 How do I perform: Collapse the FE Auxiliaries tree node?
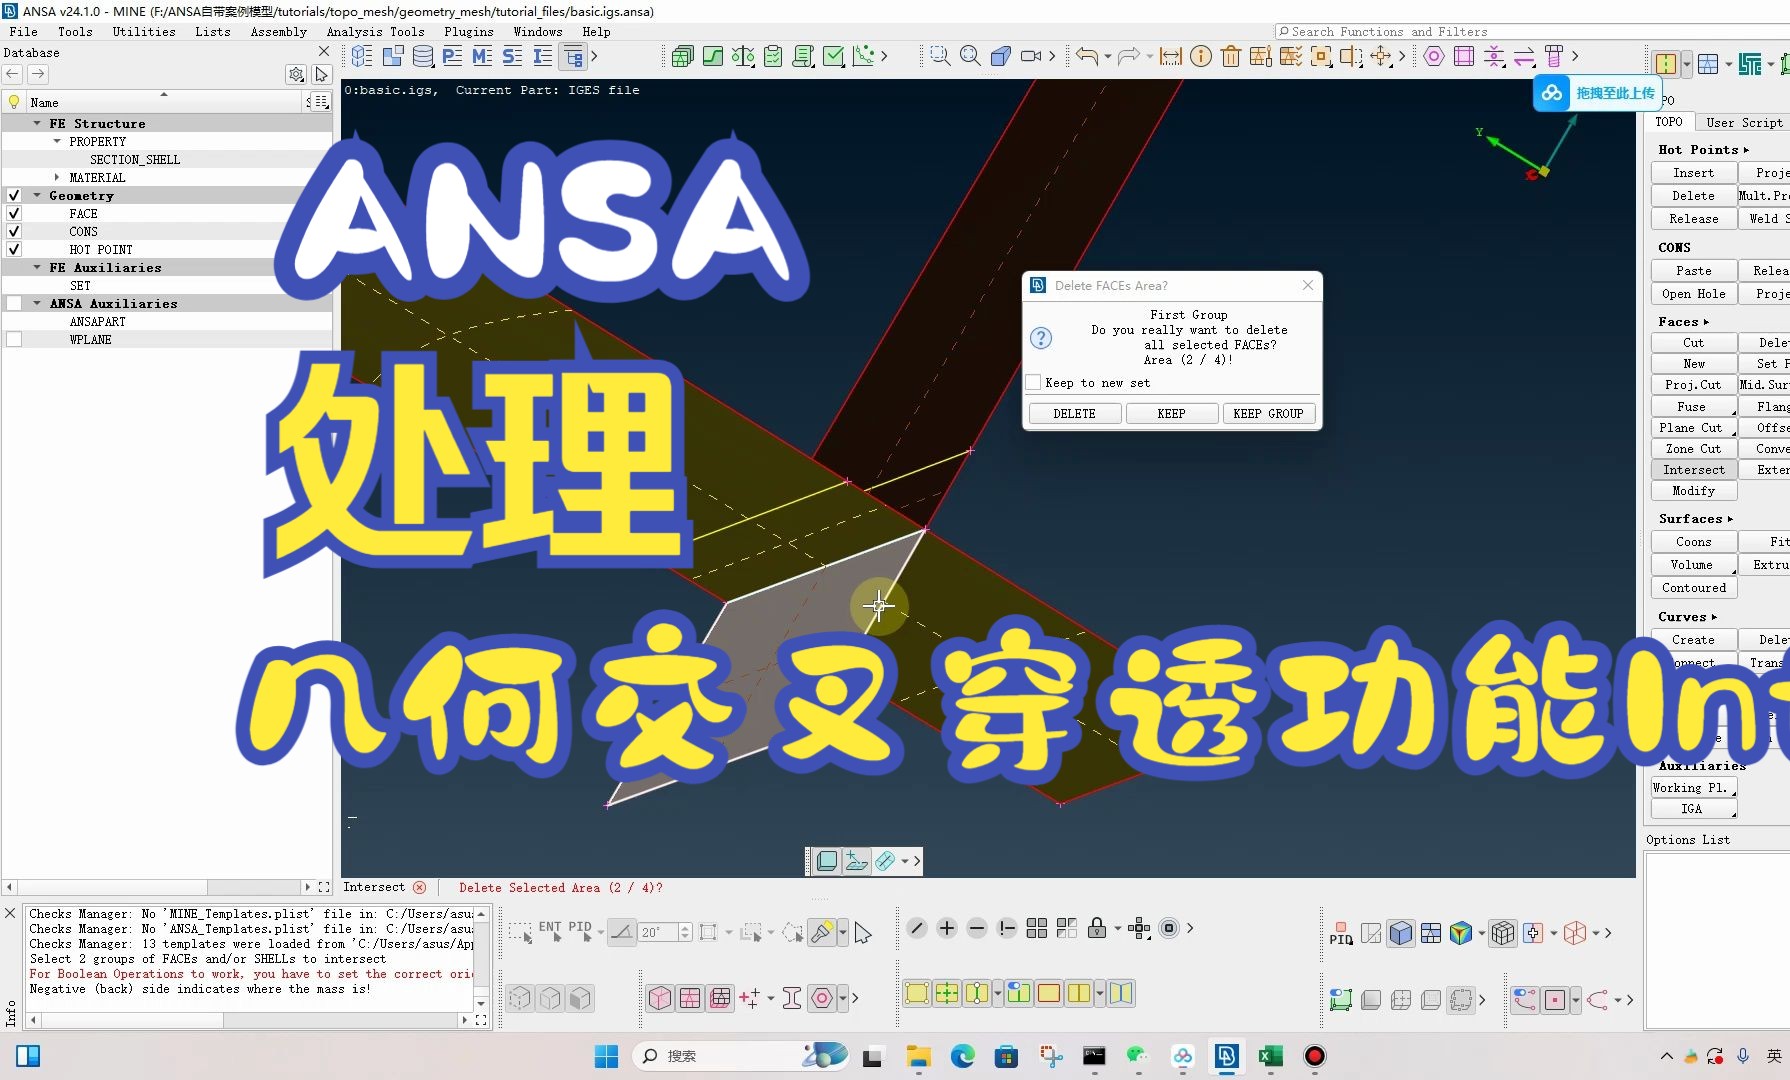pyautogui.click(x=37, y=267)
